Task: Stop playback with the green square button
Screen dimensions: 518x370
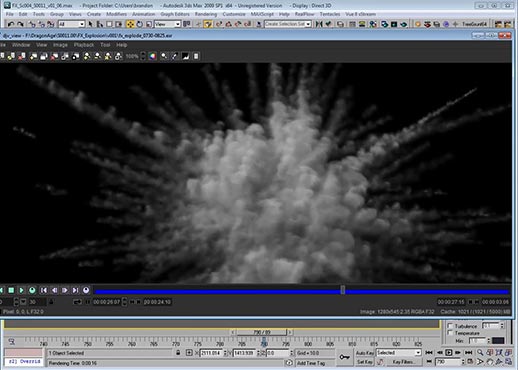Action: point(11,290)
